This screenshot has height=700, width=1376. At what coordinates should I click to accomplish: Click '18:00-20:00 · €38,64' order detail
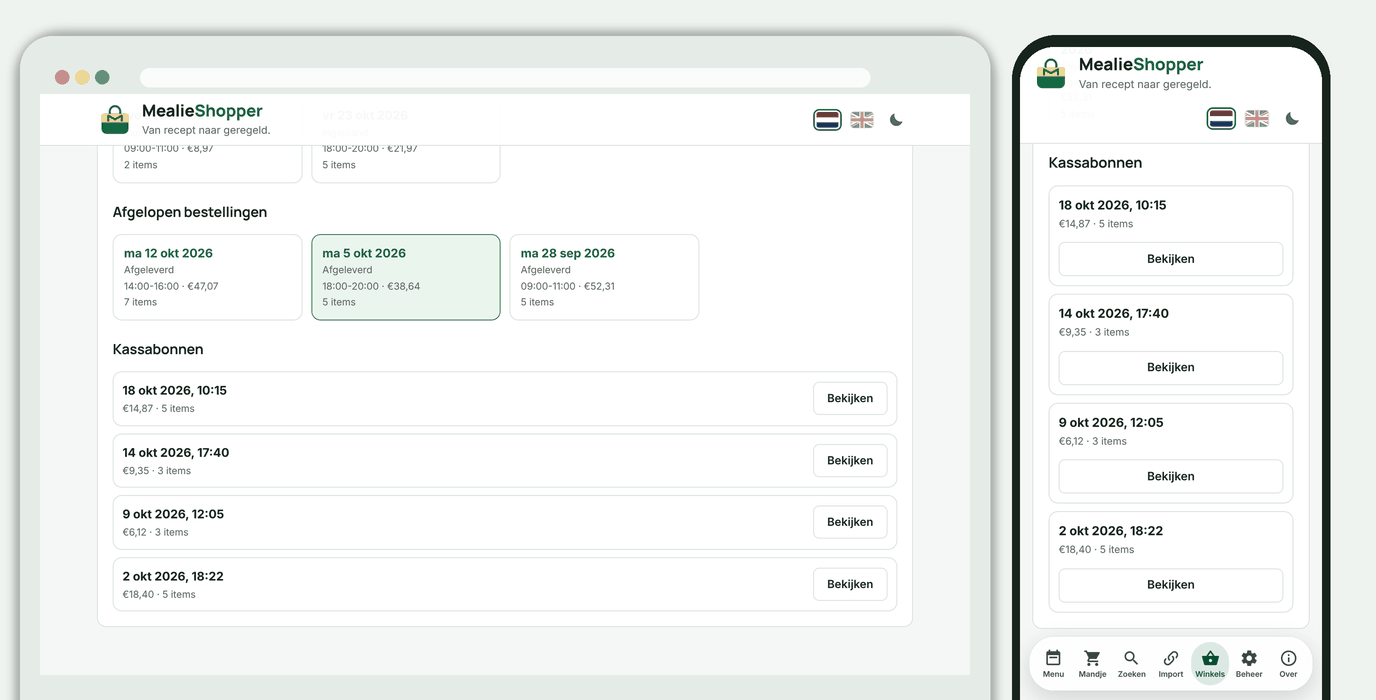click(371, 286)
